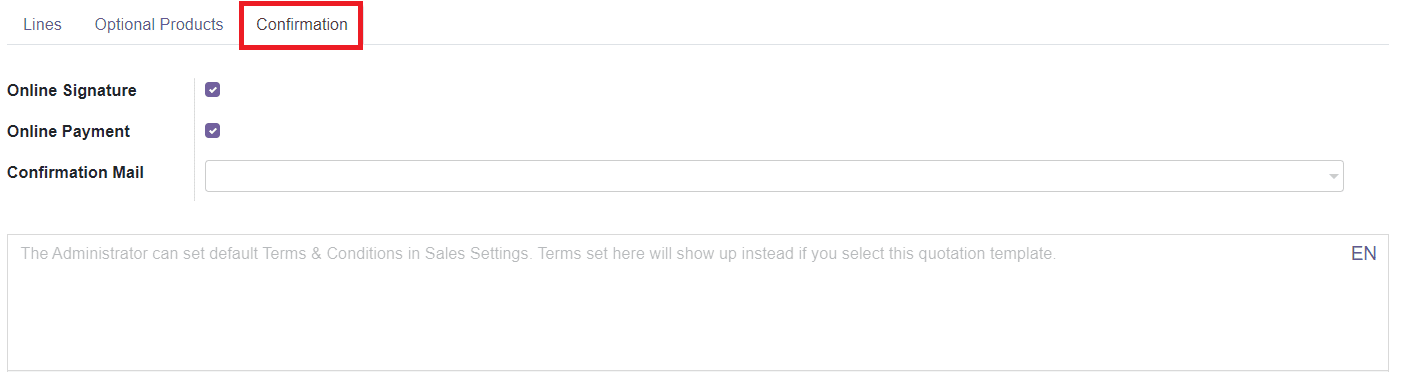This screenshot has height=372, width=1406.
Task: Select the language indicator EN
Action: coord(1363,254)
